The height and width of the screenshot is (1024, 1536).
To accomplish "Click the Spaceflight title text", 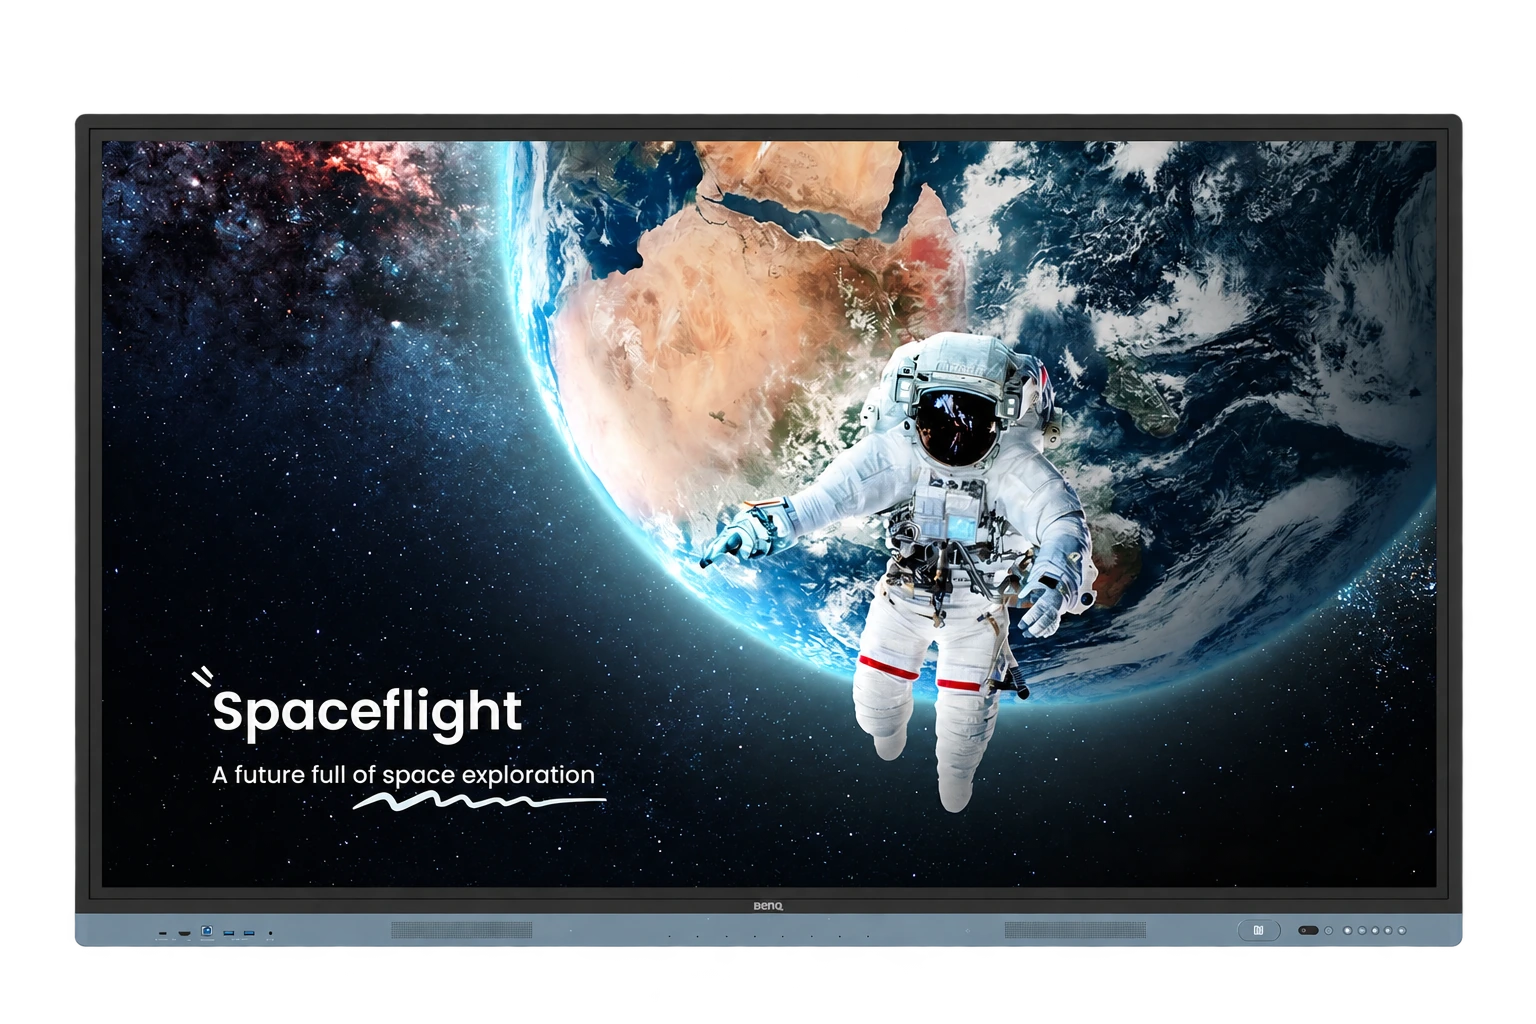I will [x=367, y=712].
